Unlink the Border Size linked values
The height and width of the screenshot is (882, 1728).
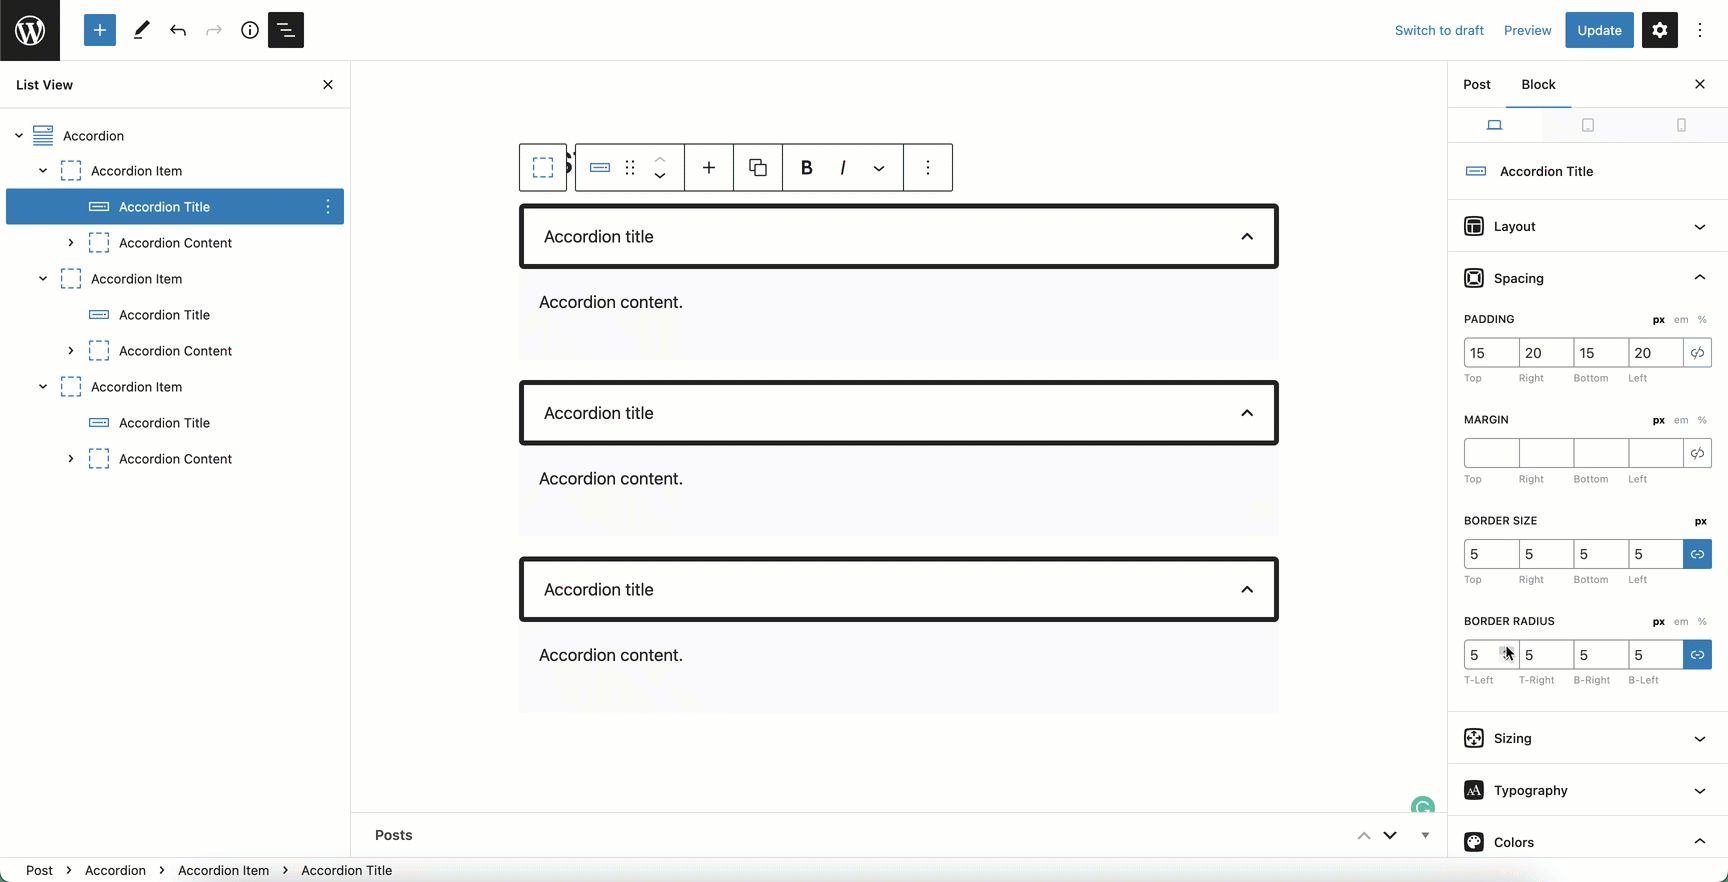coord(1697,554)
